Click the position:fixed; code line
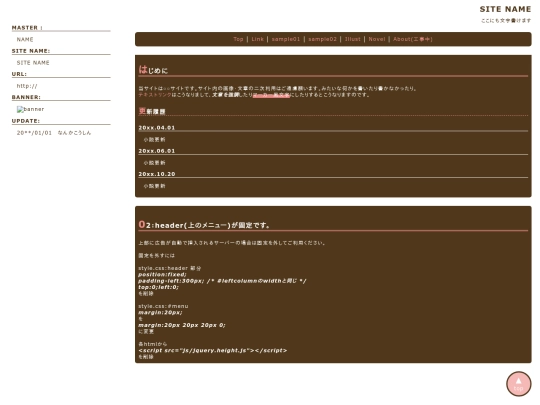The image size is (540, 405). tap(162, 274)
